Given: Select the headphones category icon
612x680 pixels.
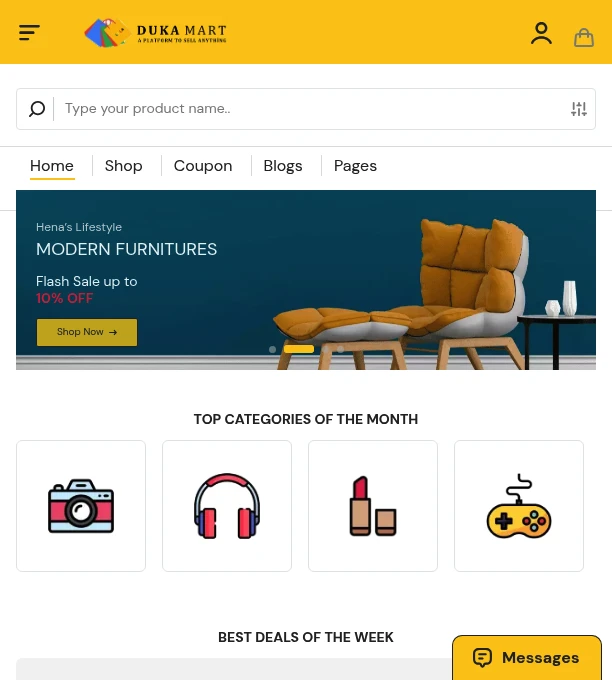Looking at the screenshot, I should pyautogui.click(x=227, y=506).
